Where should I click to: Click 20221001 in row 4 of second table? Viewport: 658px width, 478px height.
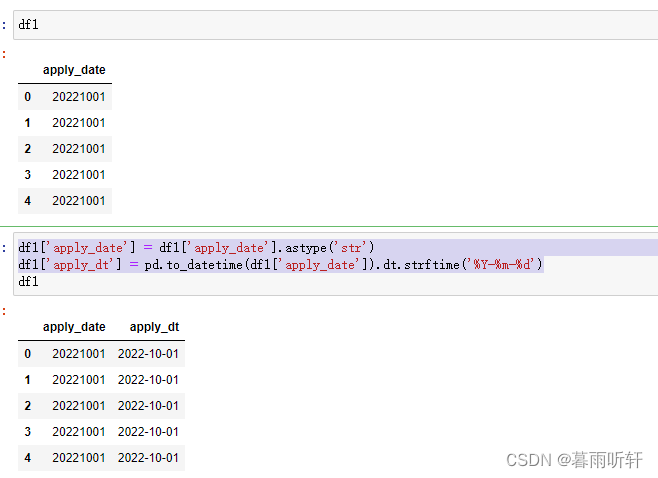(78, 458)
